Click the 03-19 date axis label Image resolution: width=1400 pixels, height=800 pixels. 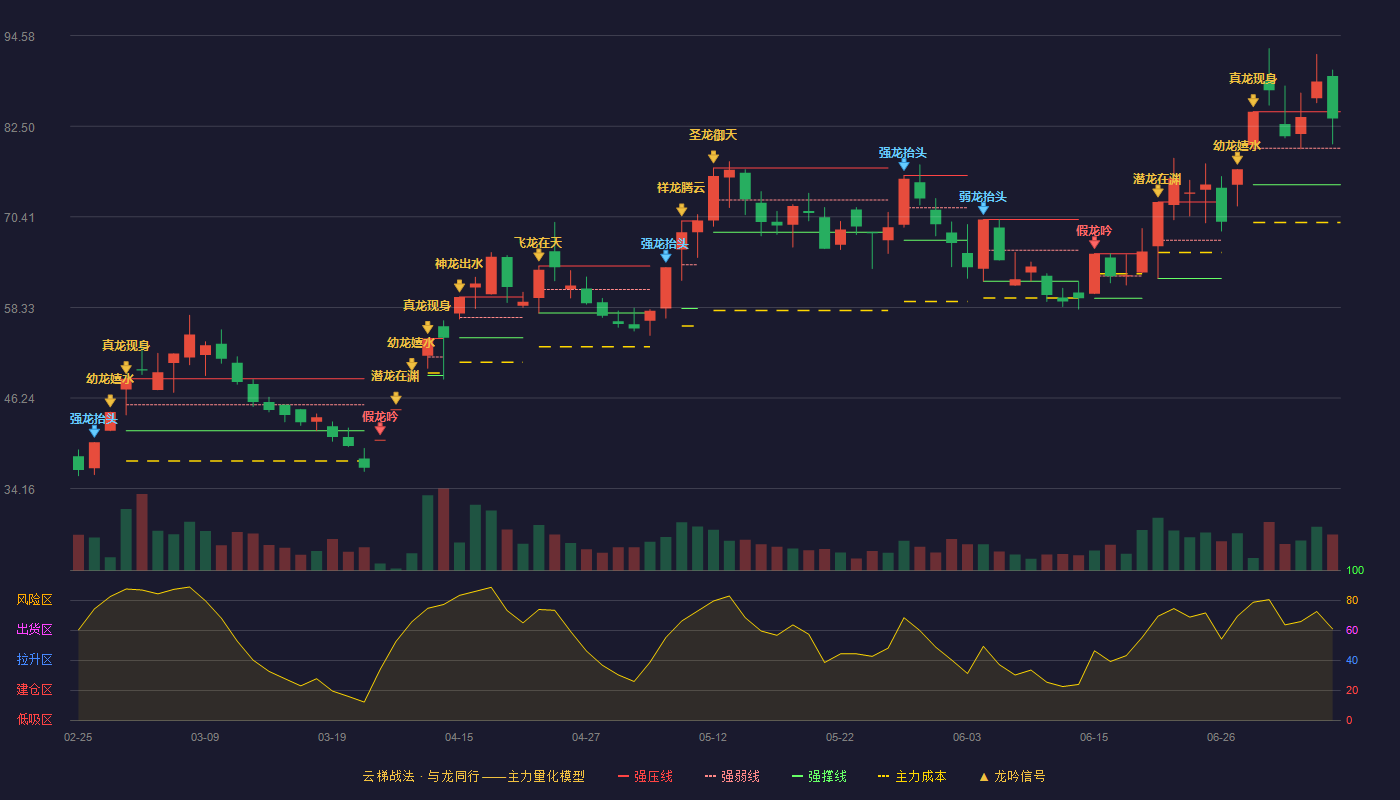pyautogui.click(x=332, y=737)
